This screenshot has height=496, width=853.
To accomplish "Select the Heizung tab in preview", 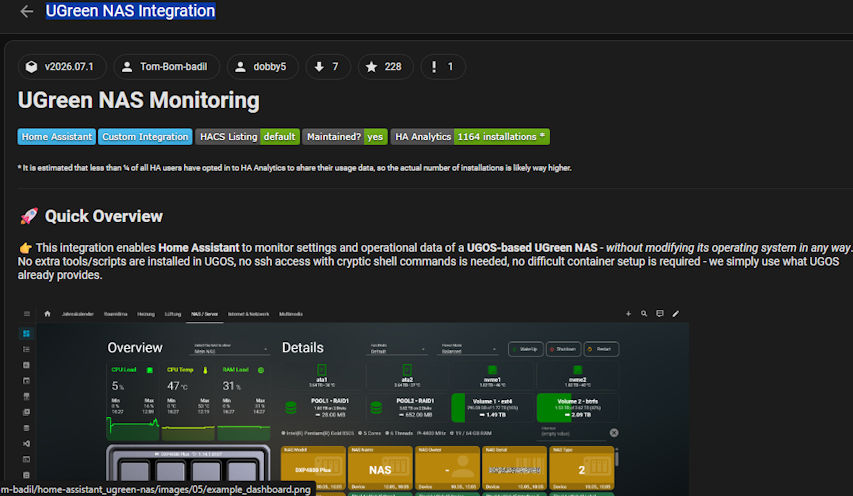I will click(146, 314).
